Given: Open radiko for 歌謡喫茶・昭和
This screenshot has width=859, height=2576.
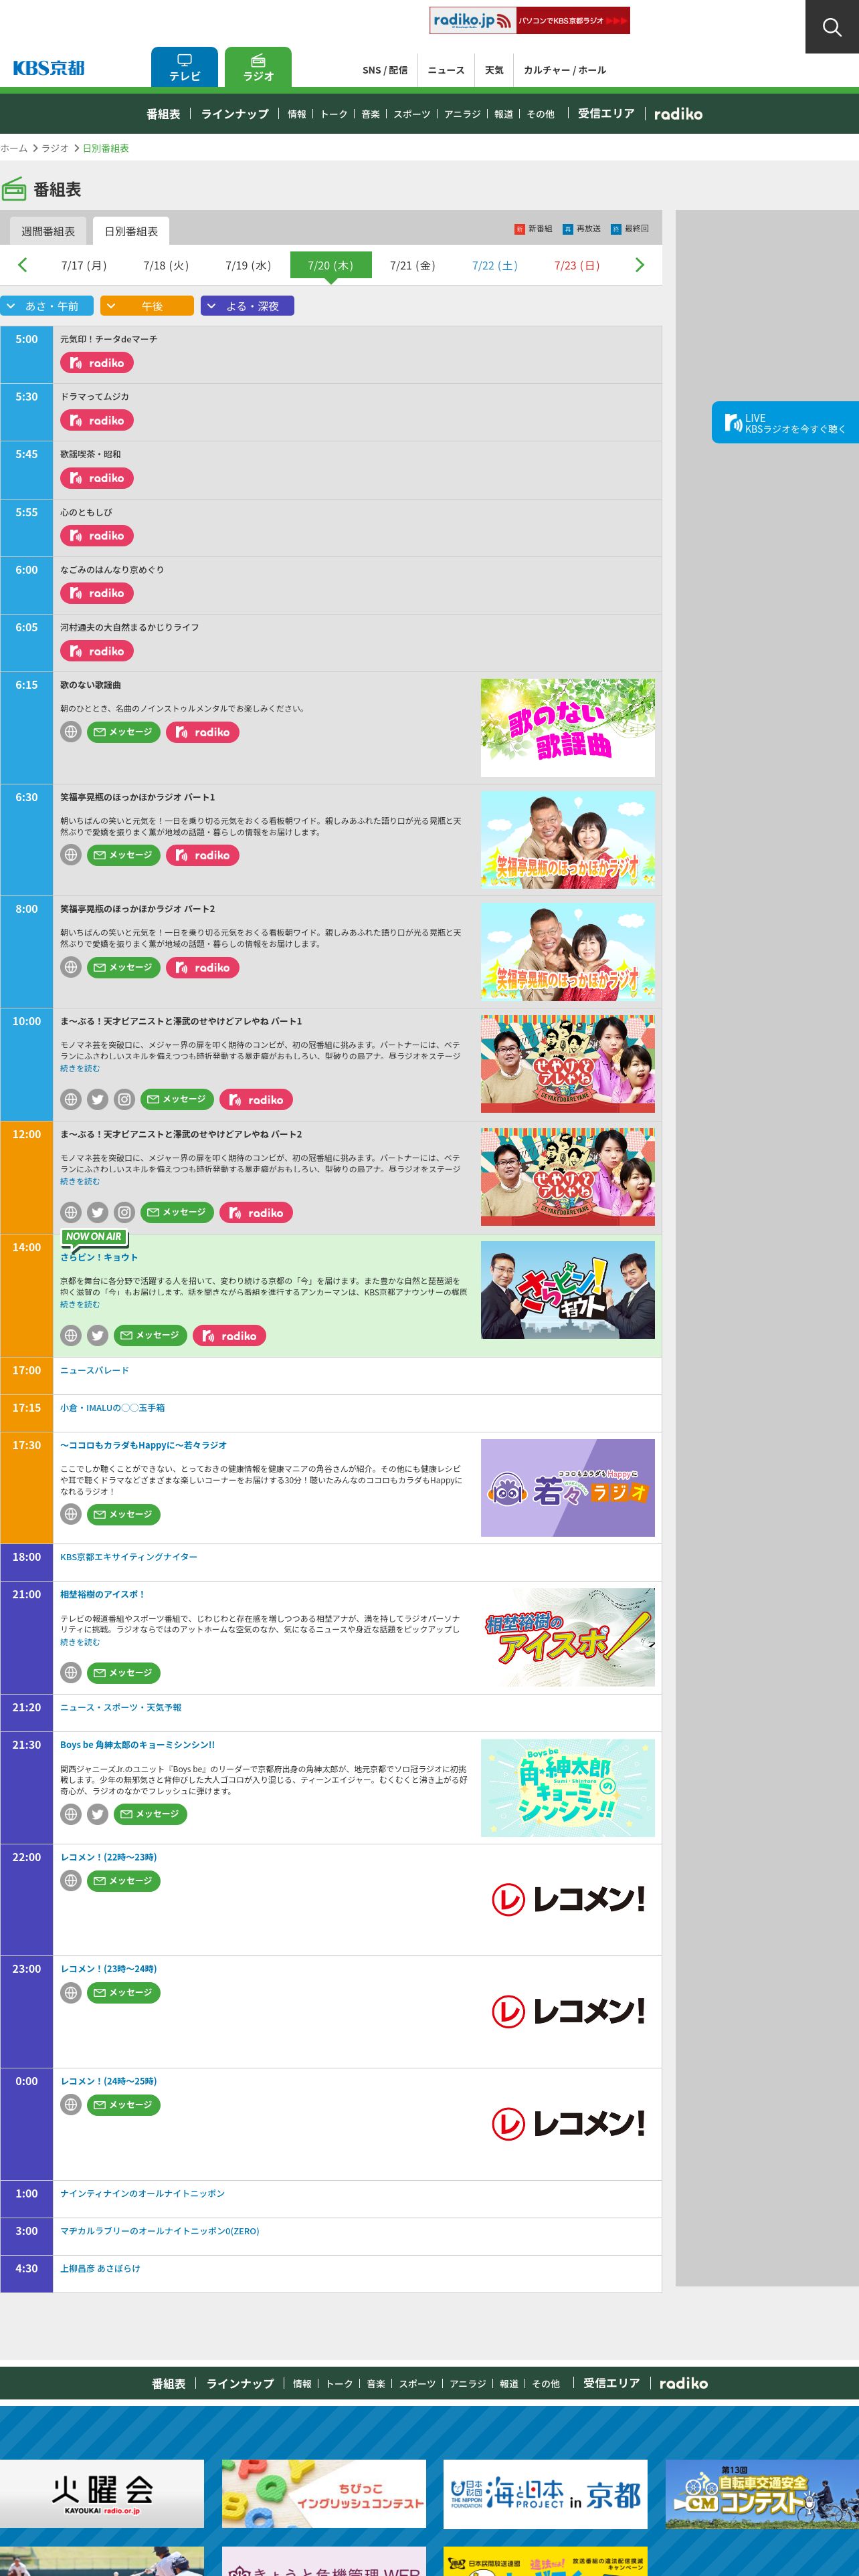Looking at the screenshot, I should [x=97, y=478].
